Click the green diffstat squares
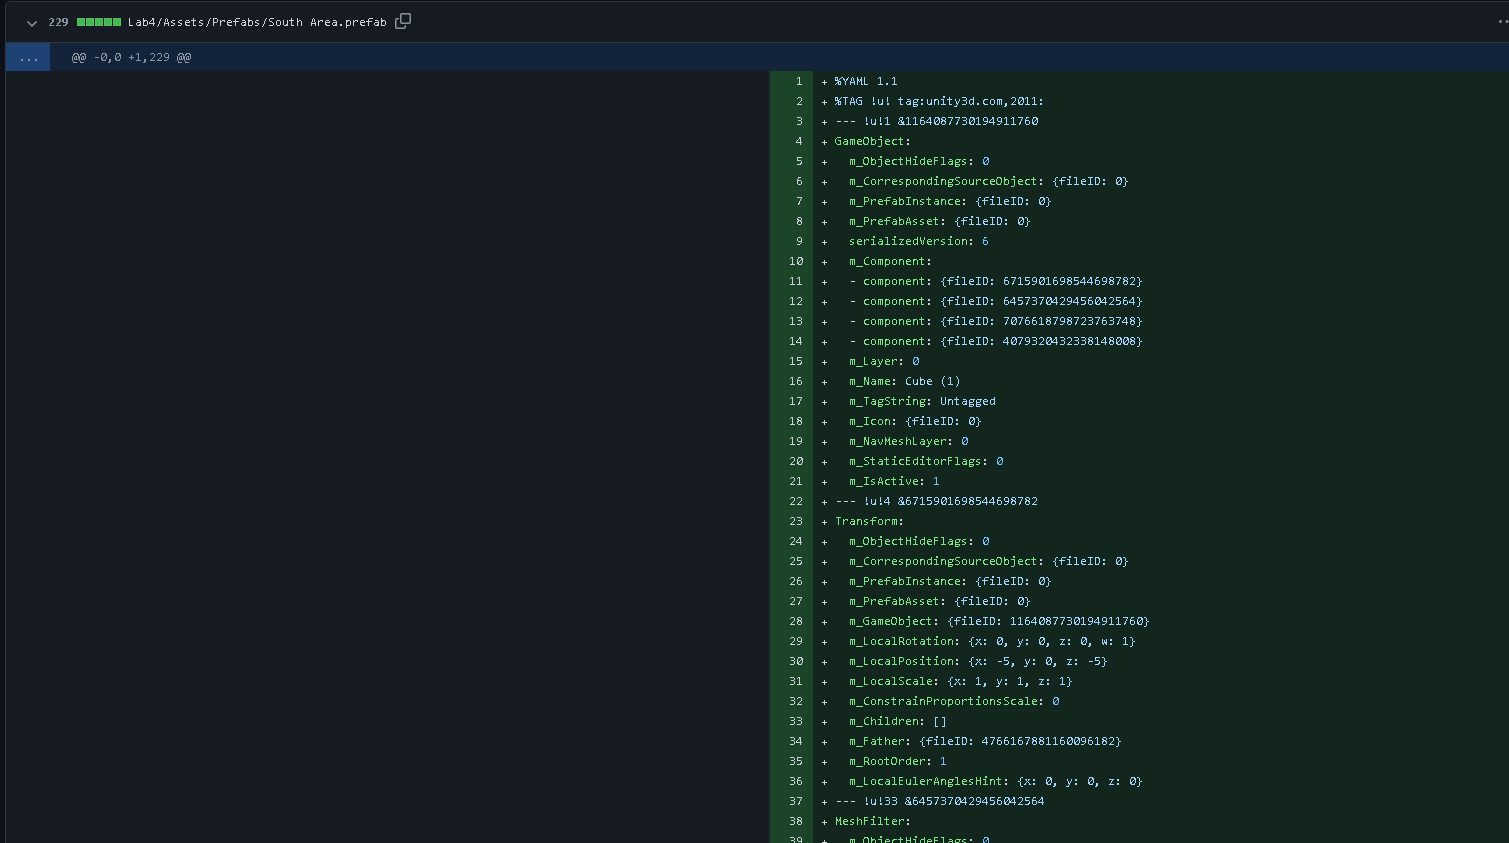 click(99, 22)
